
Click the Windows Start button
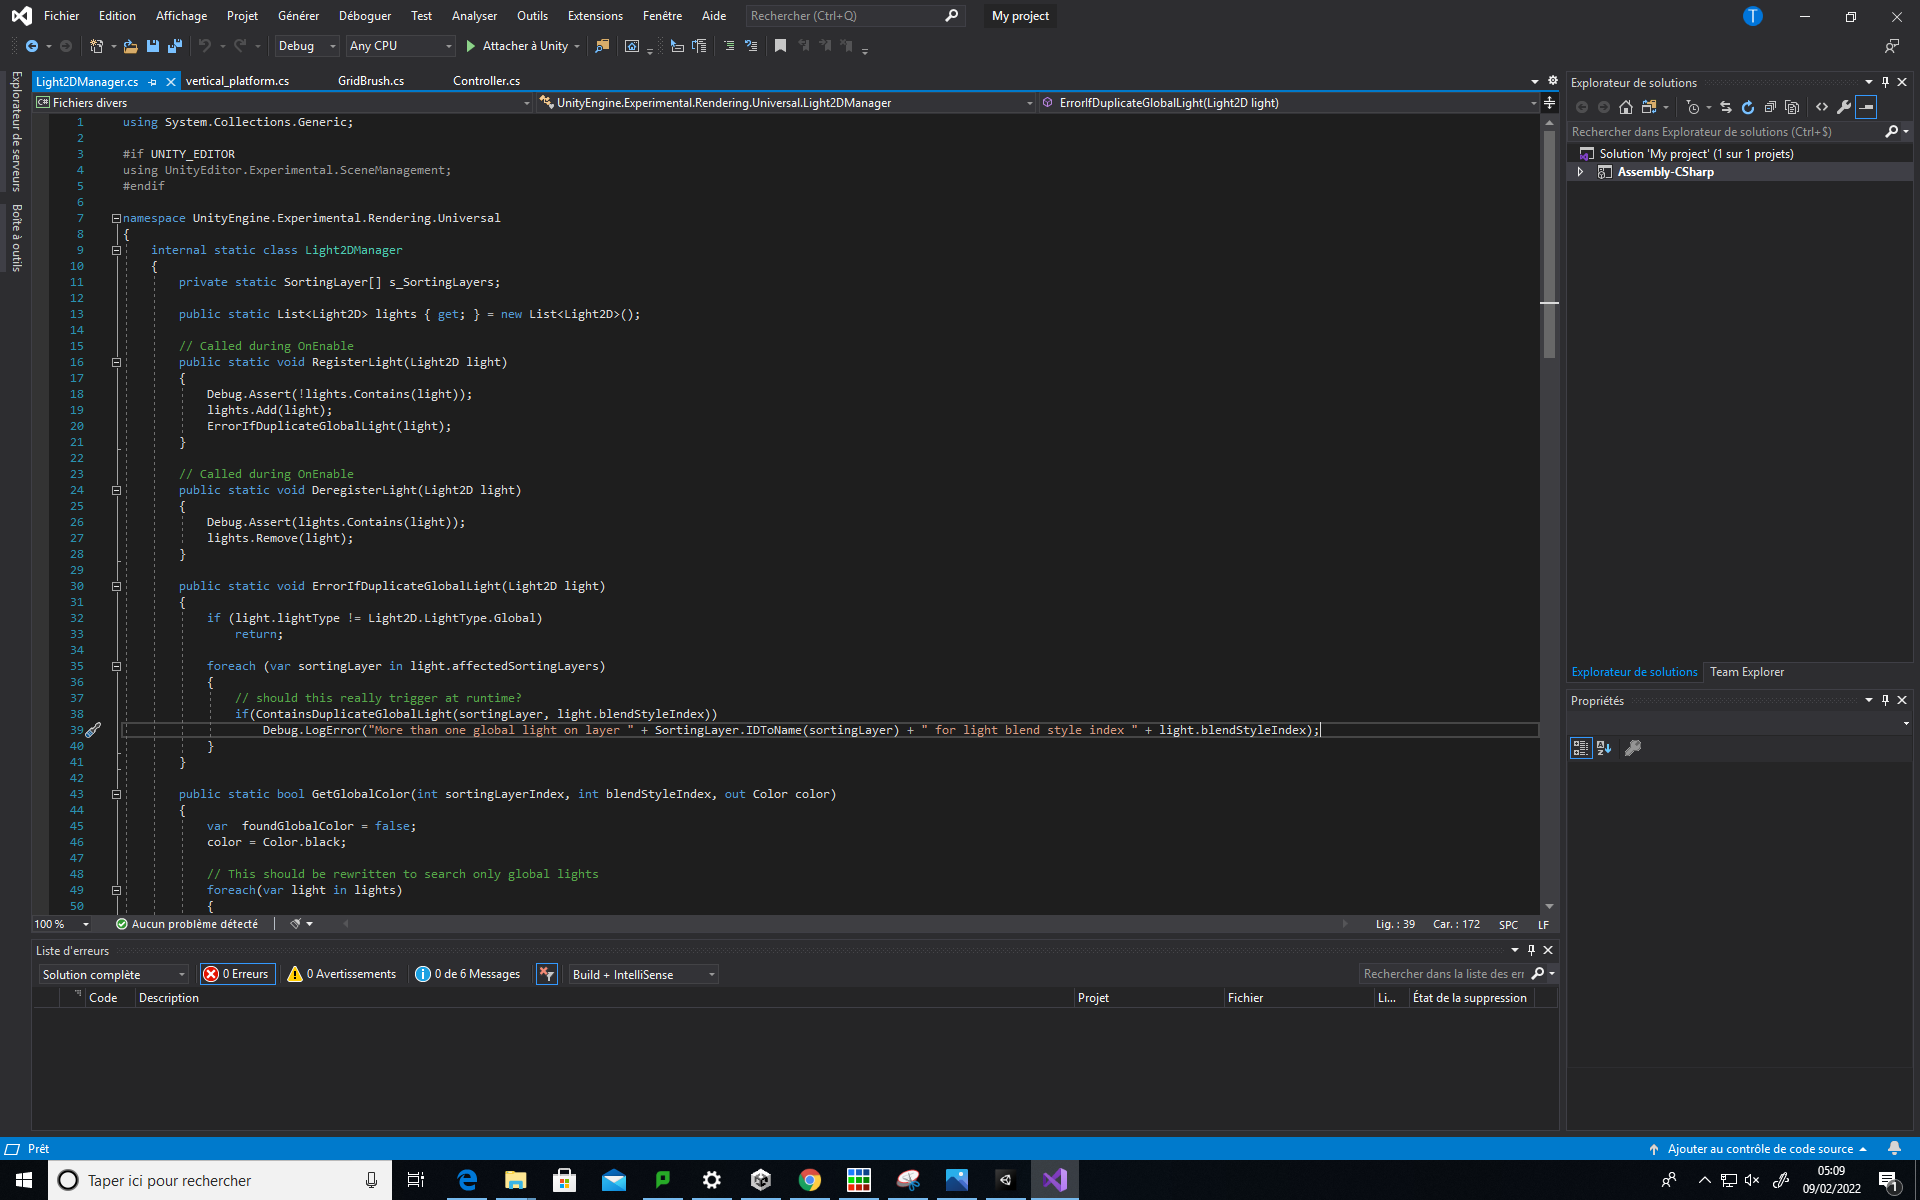click(x=24, y=1180)
